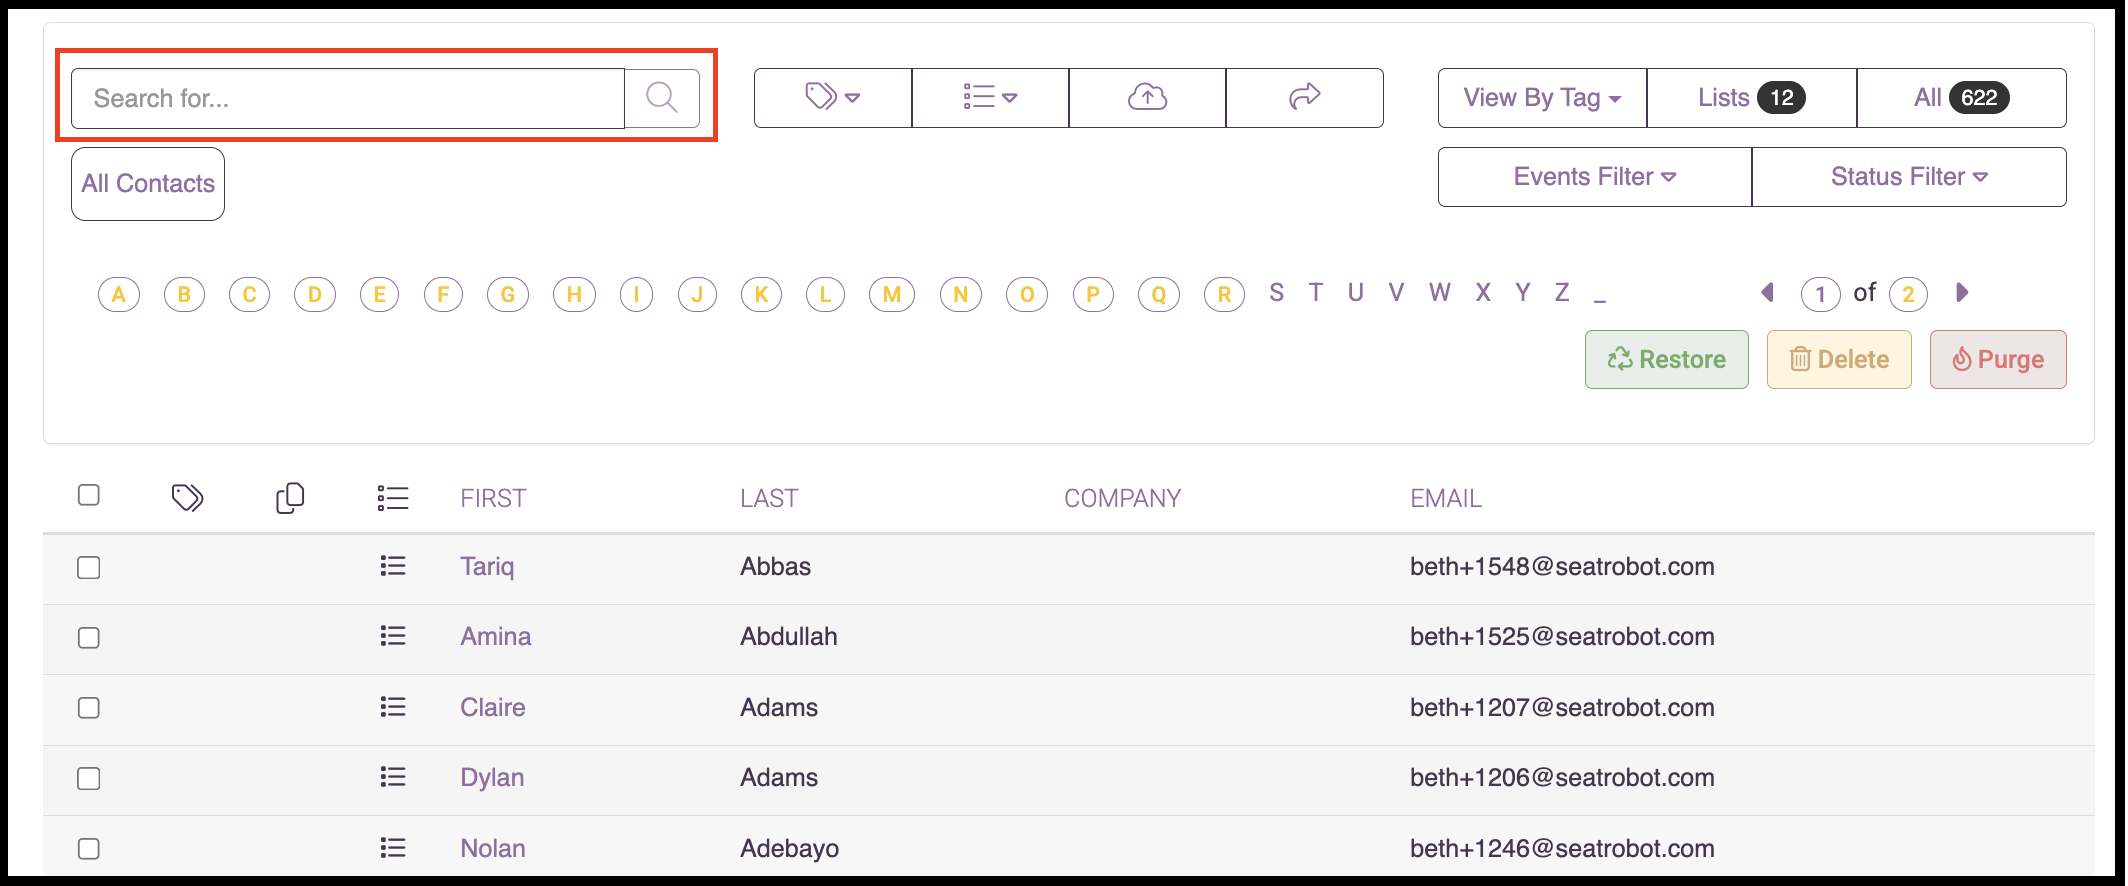The image size is (2128, 886).
Task: Sort by the EMAIL column header
Action: click(x=1446, y=499)
